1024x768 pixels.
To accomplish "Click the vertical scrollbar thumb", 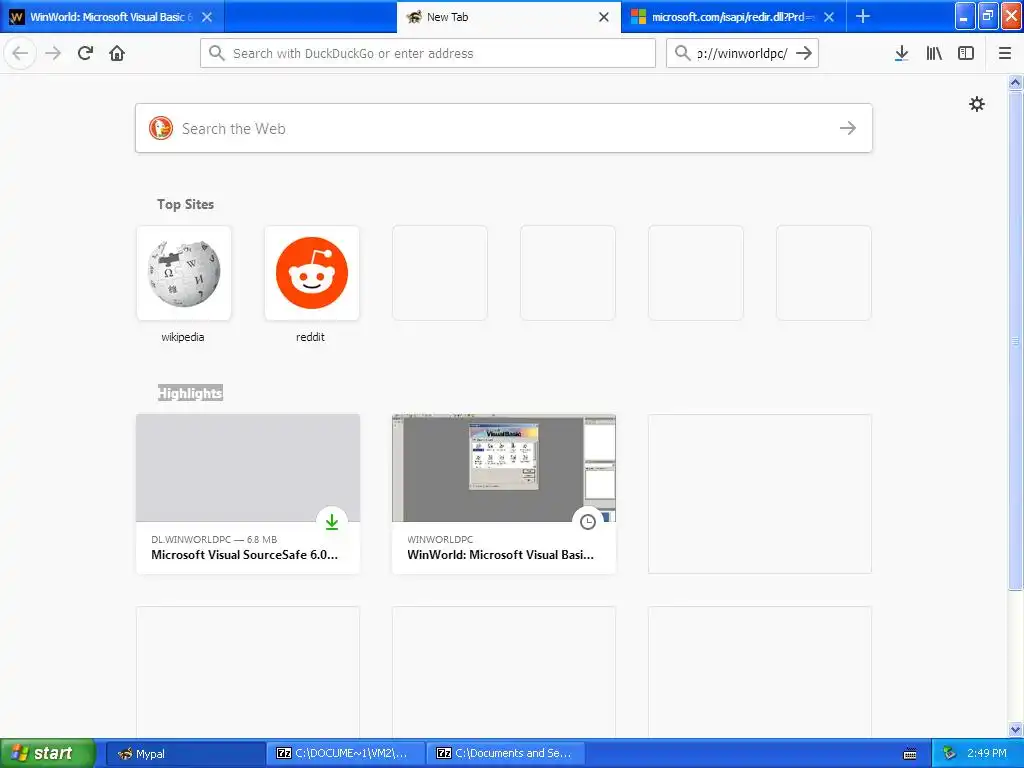I will [1015, 340].
